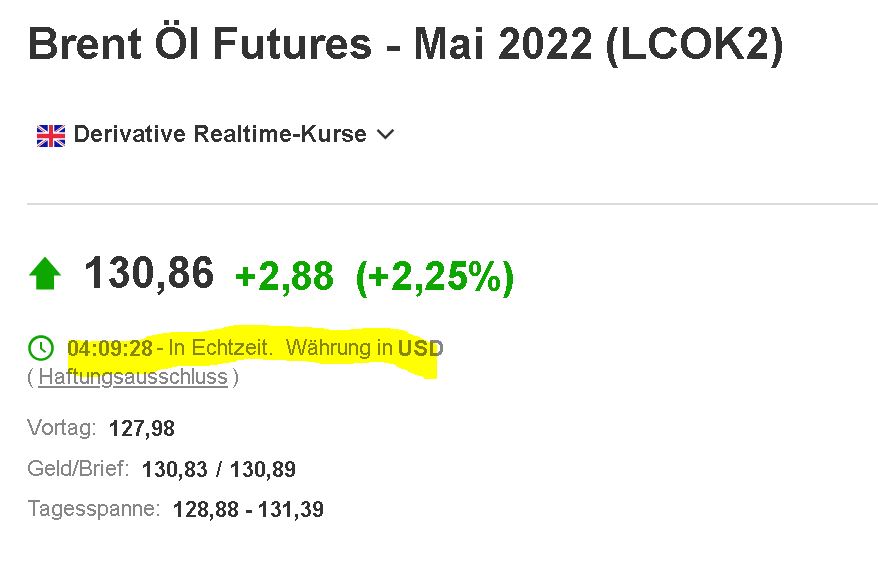Click the +2,88 change value
Image resolution: width=878 pixels, height=579 pixels.
point(284,276)
